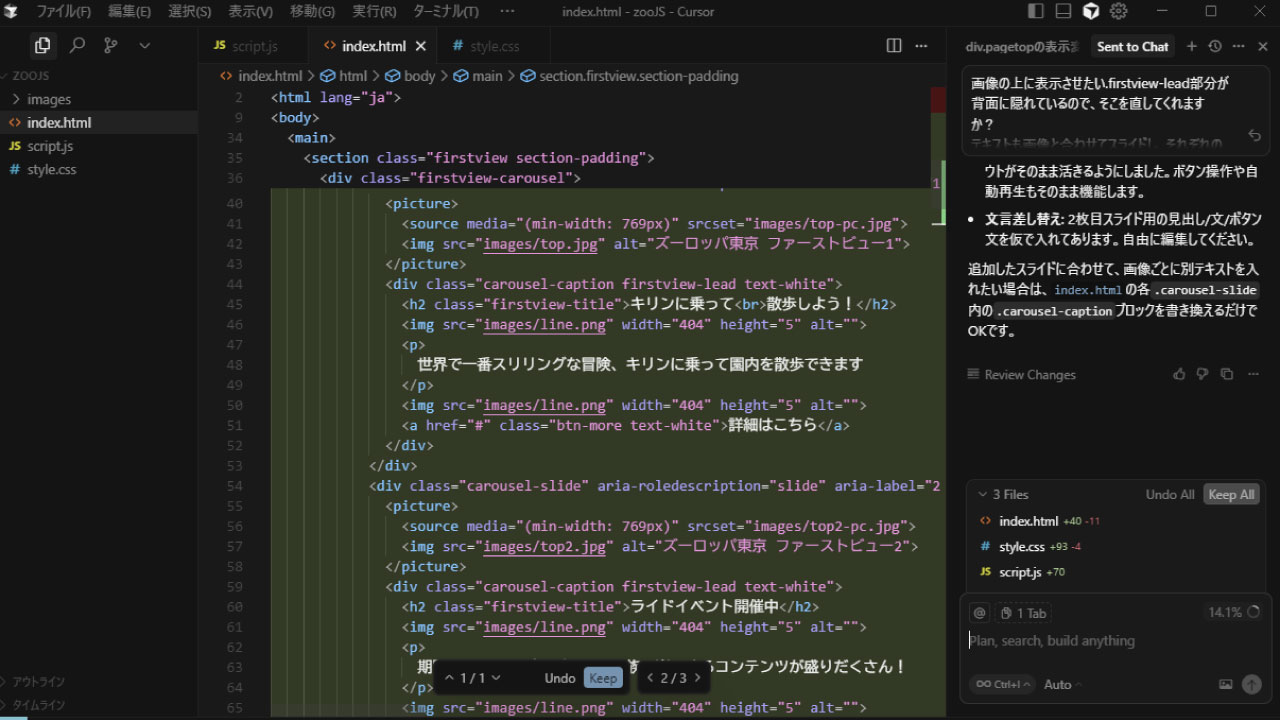Add context with @ button
The height and width of the screenshot is (720, 1280).
coord(980,613)
